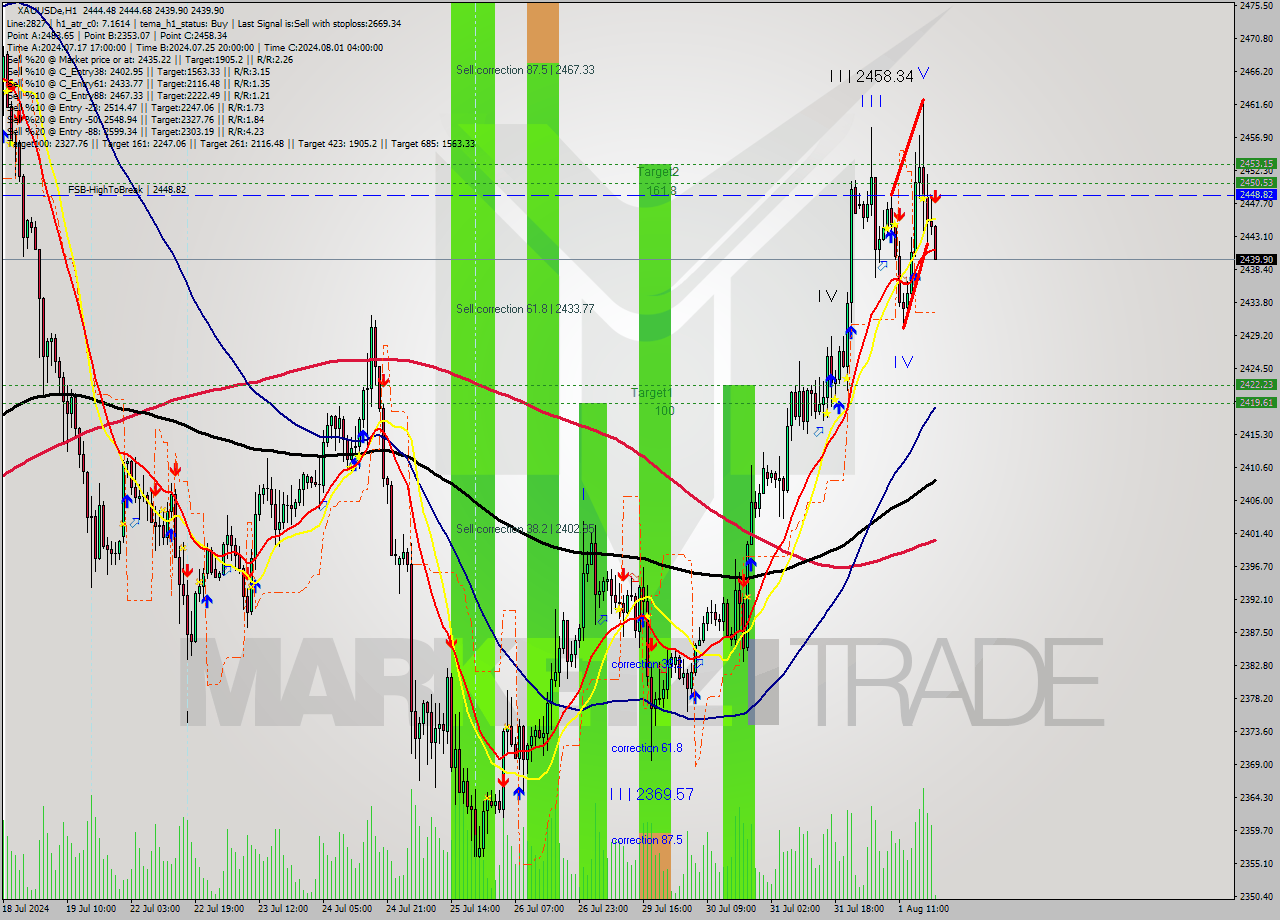Screen dimensions: 1280x920
Task: Click the 'Sell correction 61.8 | 2433.77' label
Action: (525, 309)
